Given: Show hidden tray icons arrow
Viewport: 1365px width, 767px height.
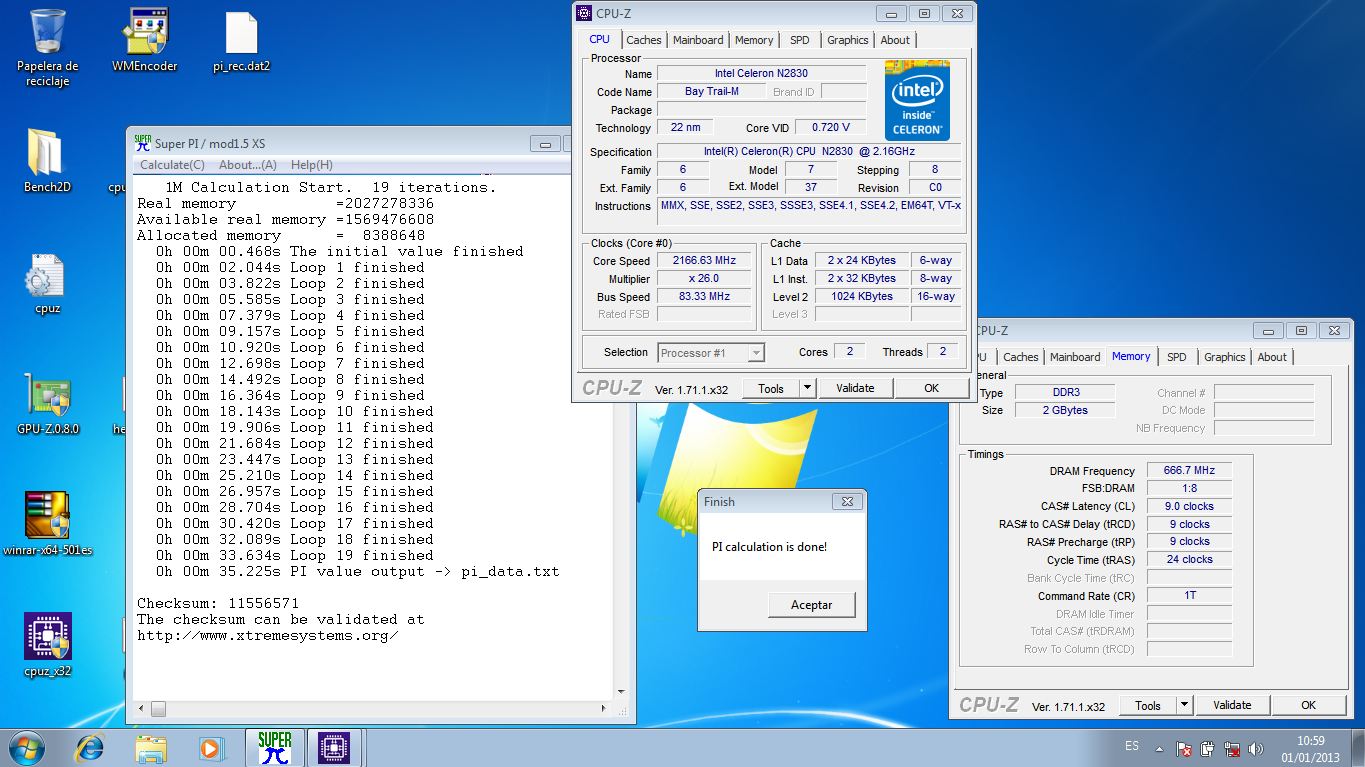Looking at the screenshot, I should [1159, 747].
